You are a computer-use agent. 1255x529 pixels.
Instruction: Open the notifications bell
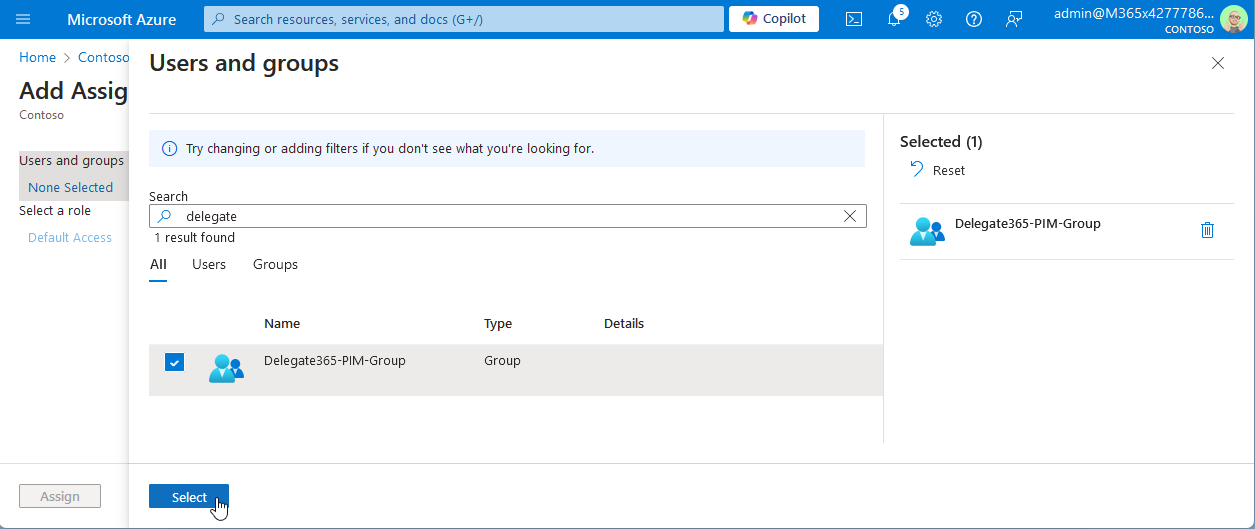click(x=894, y=19)
